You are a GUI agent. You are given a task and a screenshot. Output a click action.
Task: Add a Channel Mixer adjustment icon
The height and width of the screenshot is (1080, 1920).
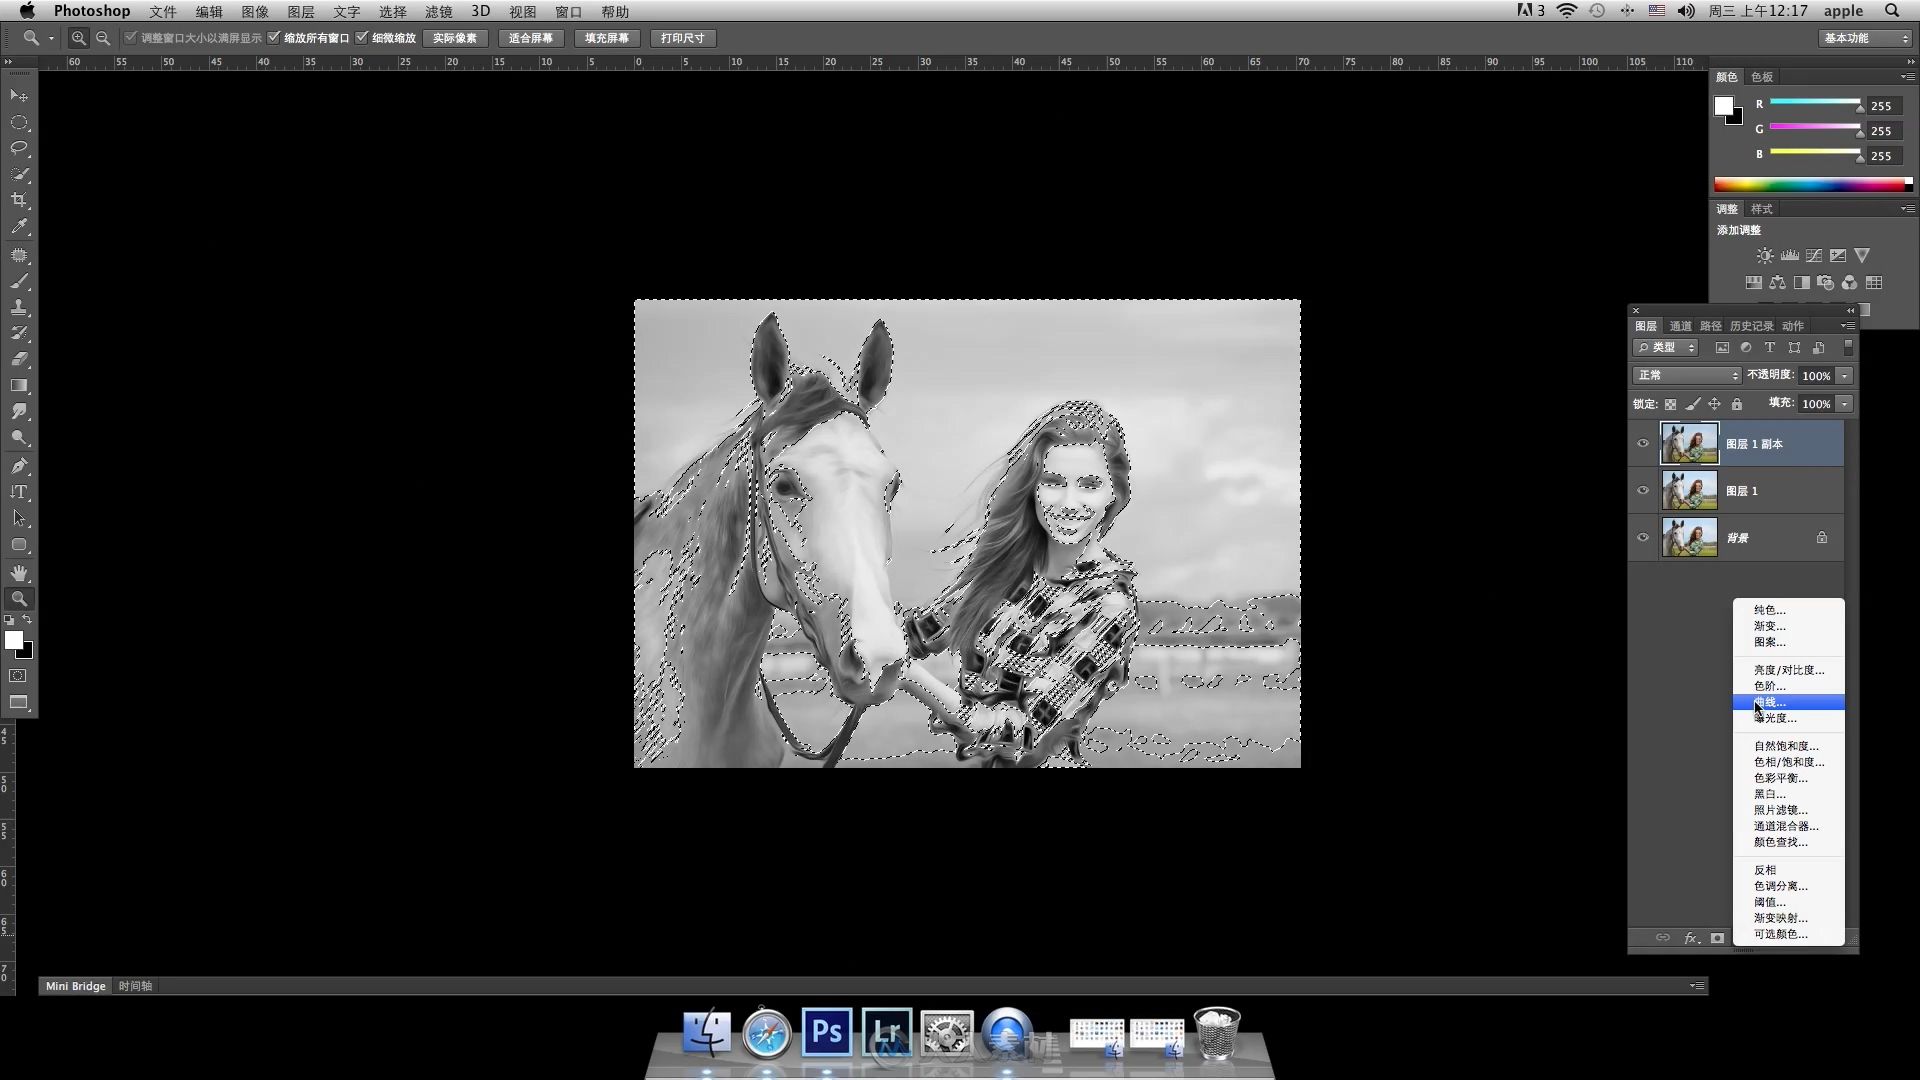(1849, 283)
